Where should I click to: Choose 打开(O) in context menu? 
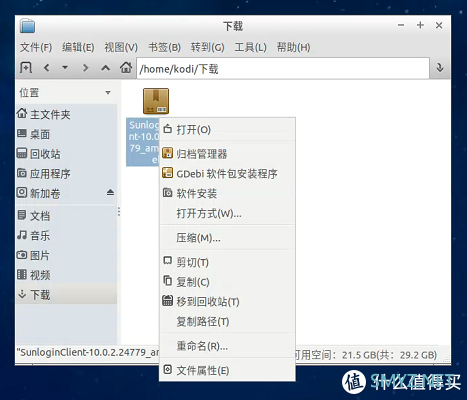tap(227, 129)
